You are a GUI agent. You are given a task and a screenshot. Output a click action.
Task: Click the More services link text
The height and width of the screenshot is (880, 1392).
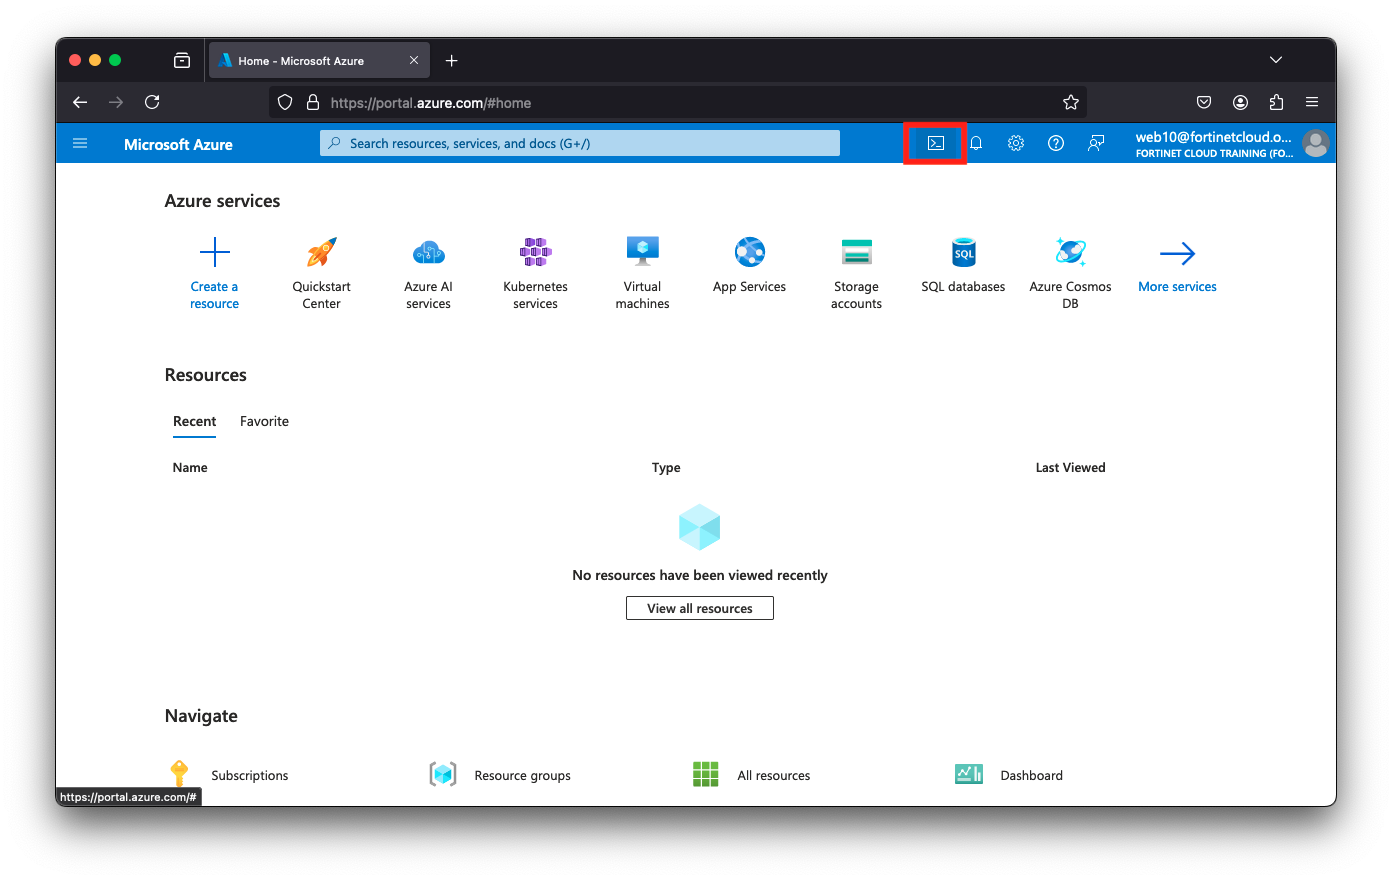(1178, 287)
